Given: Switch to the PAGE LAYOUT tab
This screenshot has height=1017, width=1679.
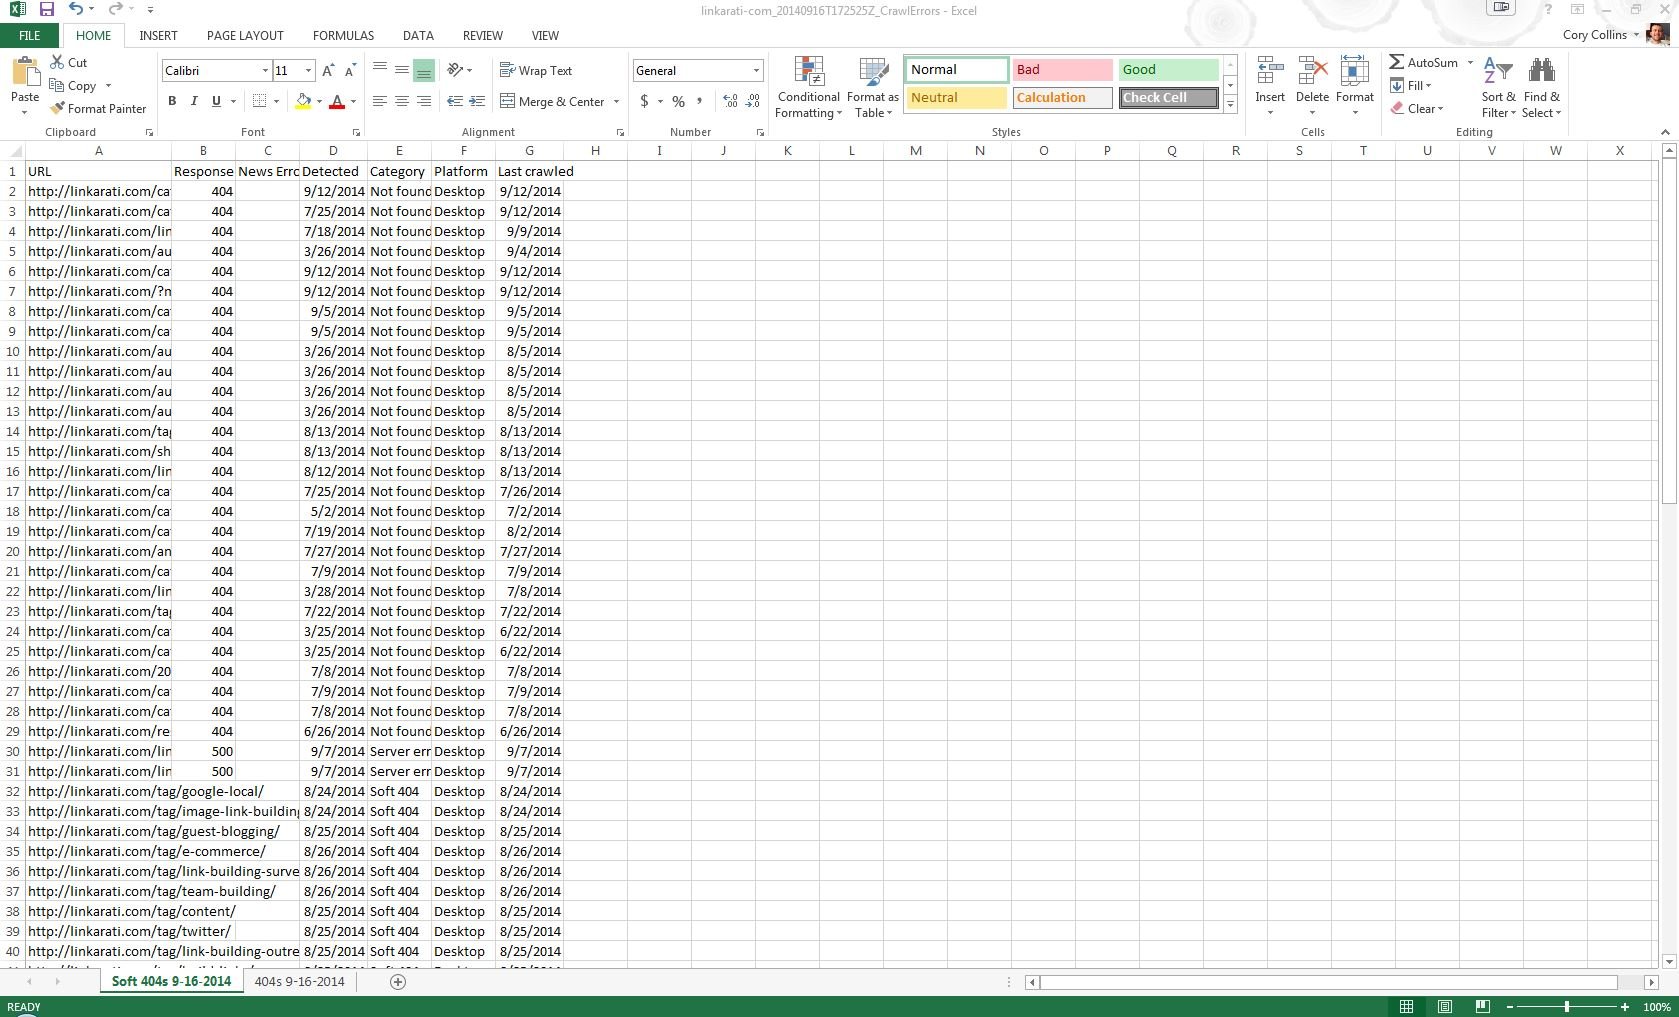Looking at the screenshot, I should point(245,35).
